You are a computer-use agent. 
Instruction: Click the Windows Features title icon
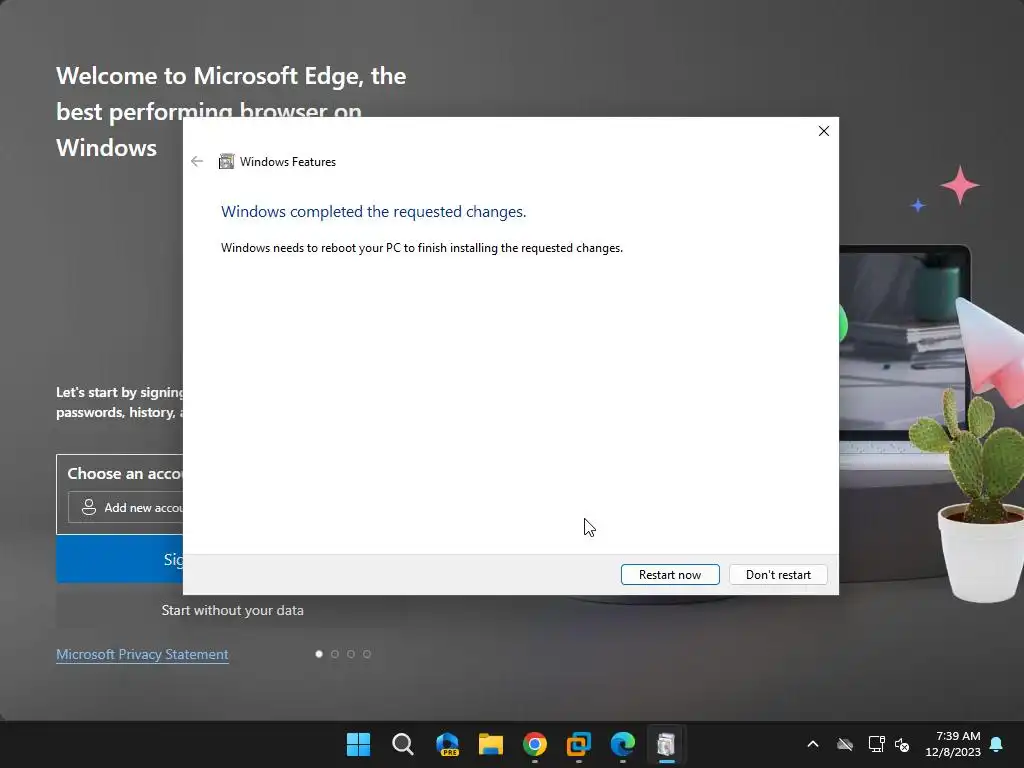[x=226, y=161]
